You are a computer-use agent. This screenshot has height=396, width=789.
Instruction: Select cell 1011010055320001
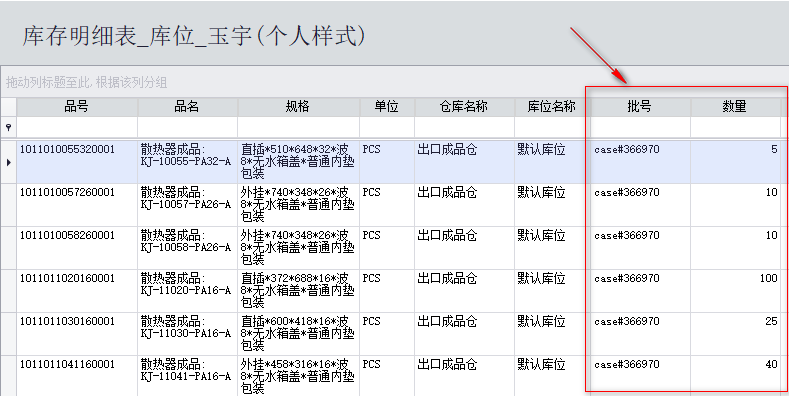tap(77, 162)
